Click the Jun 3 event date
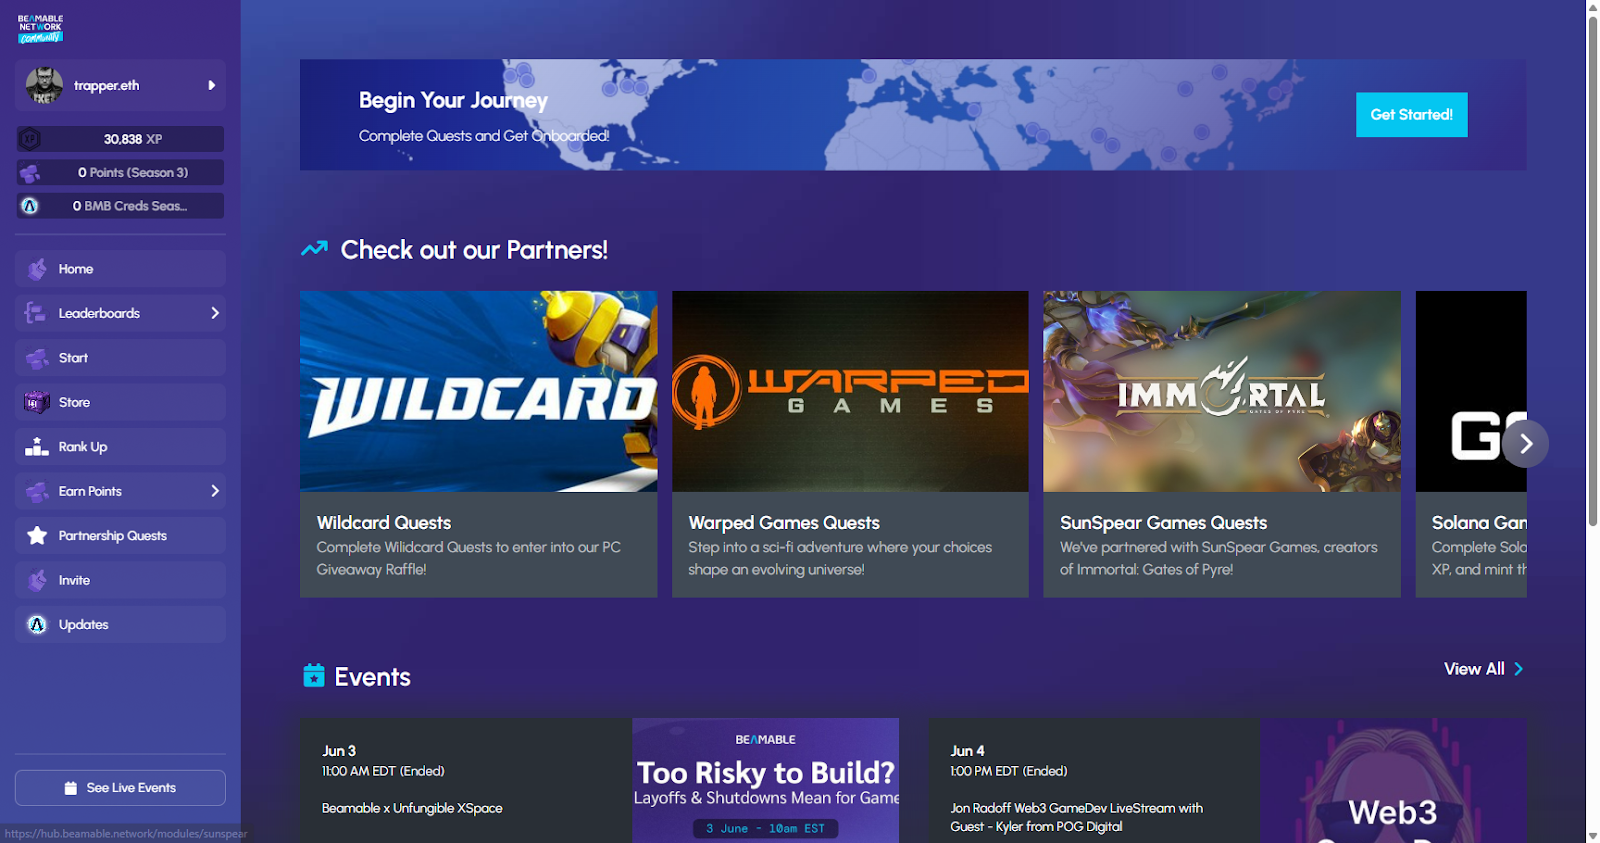 click(x=339, y=751)
